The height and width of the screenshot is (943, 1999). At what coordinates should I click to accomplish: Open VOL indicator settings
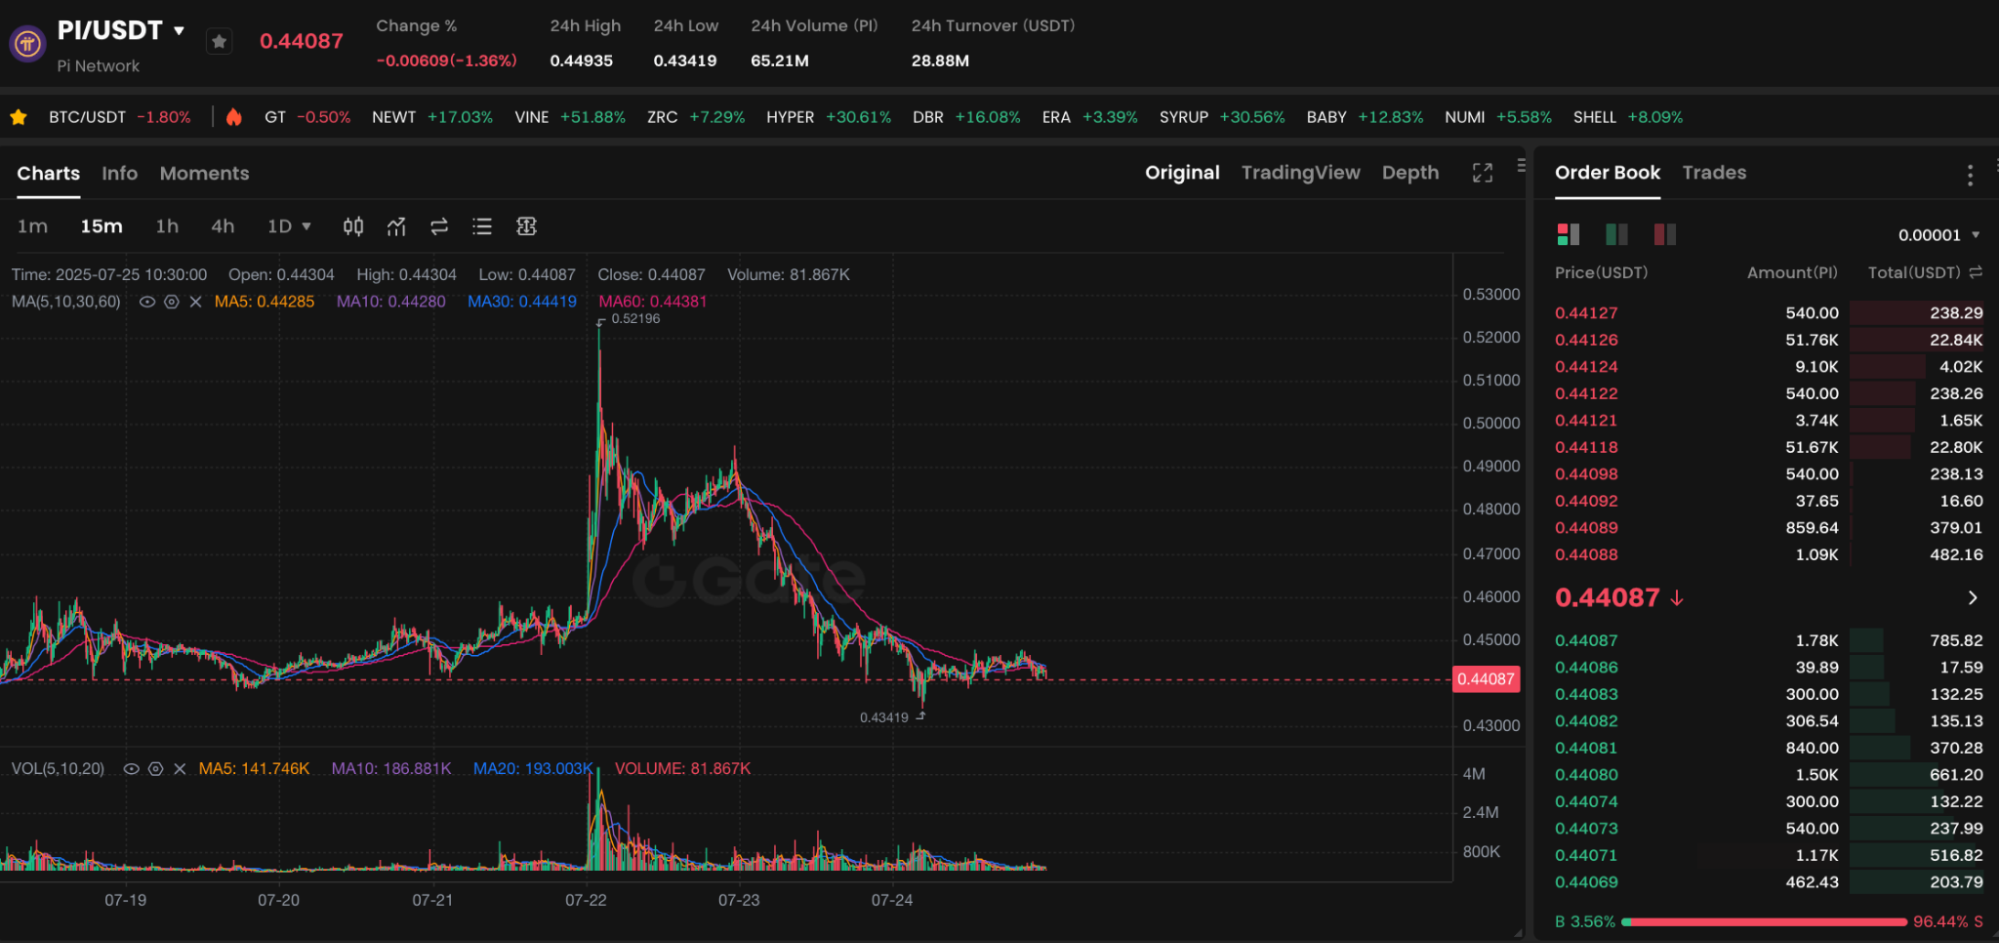coord(155,768)
